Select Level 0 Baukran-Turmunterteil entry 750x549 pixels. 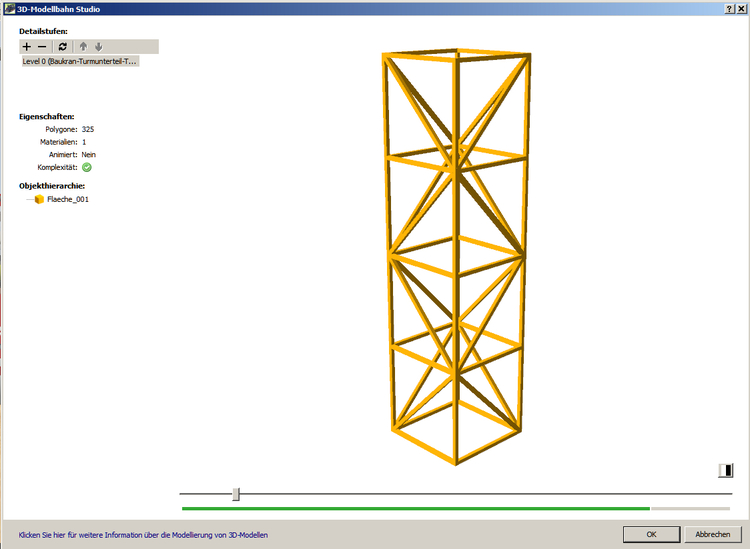pos(80,61)
